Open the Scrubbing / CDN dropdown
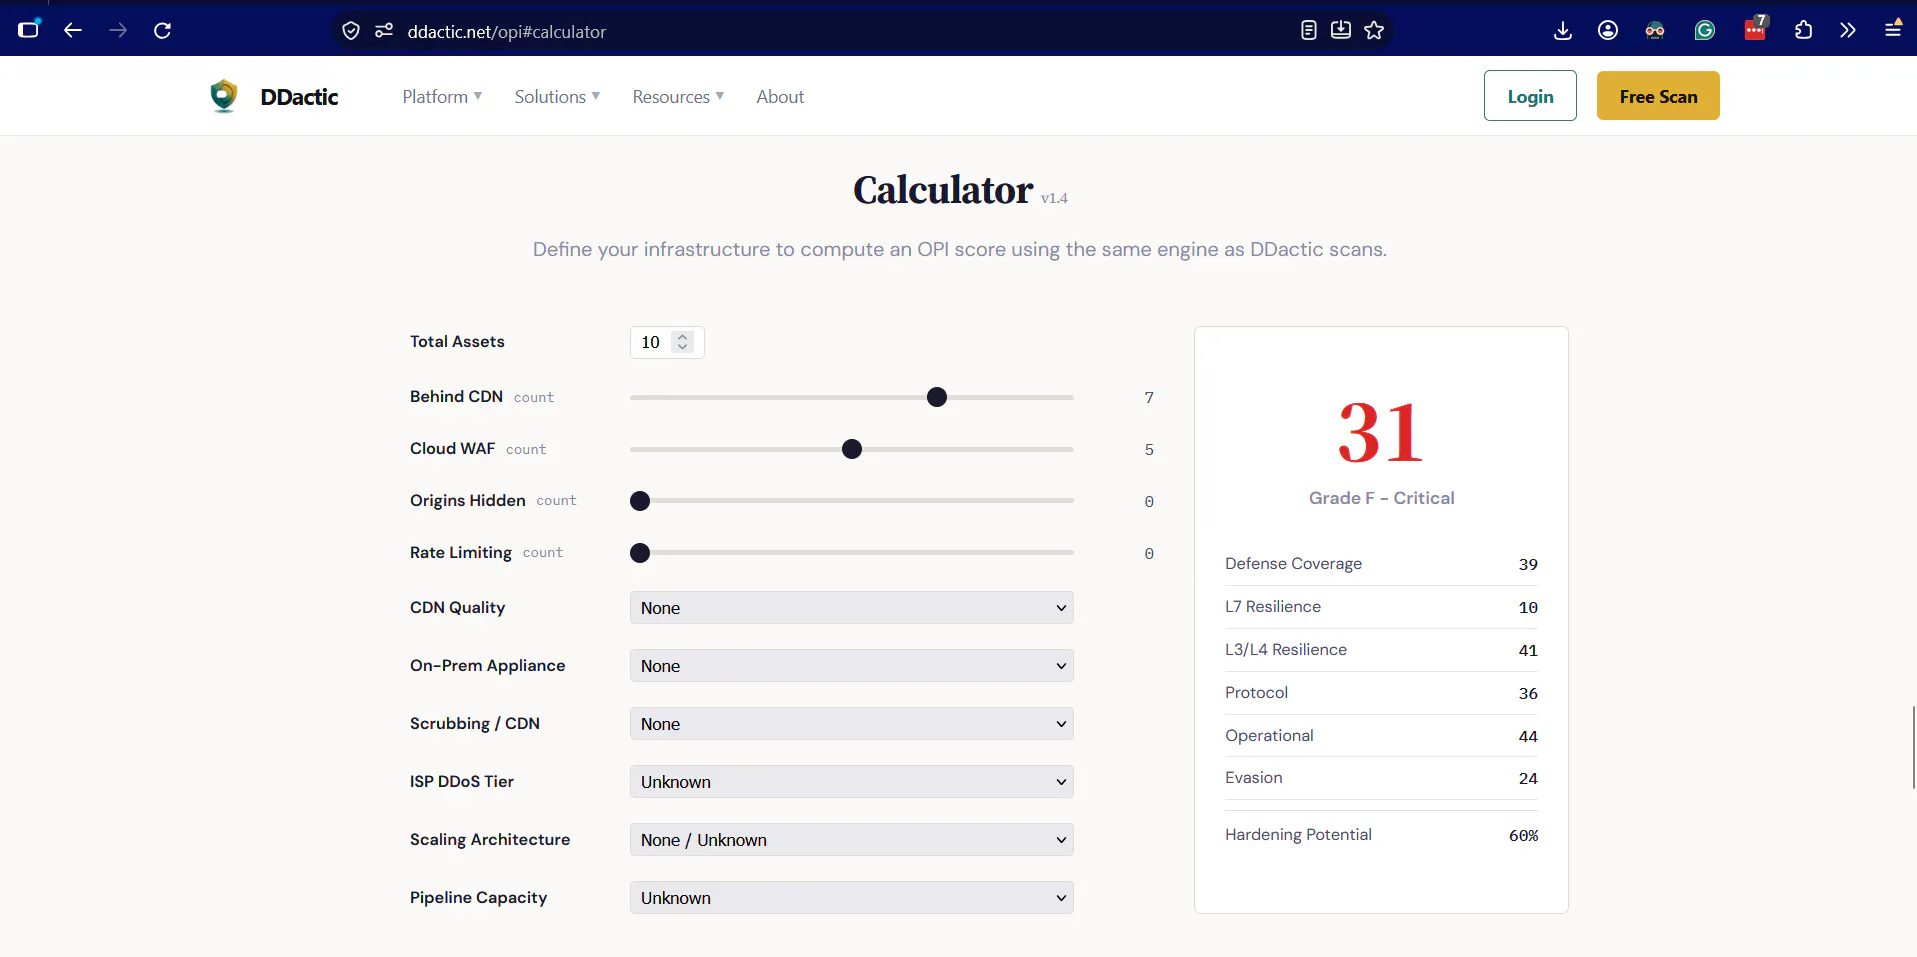 tap(851, 724)
